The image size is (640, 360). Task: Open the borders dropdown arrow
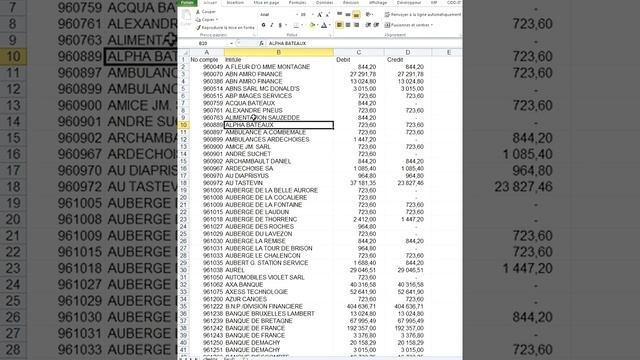click(x=302, y=25)
